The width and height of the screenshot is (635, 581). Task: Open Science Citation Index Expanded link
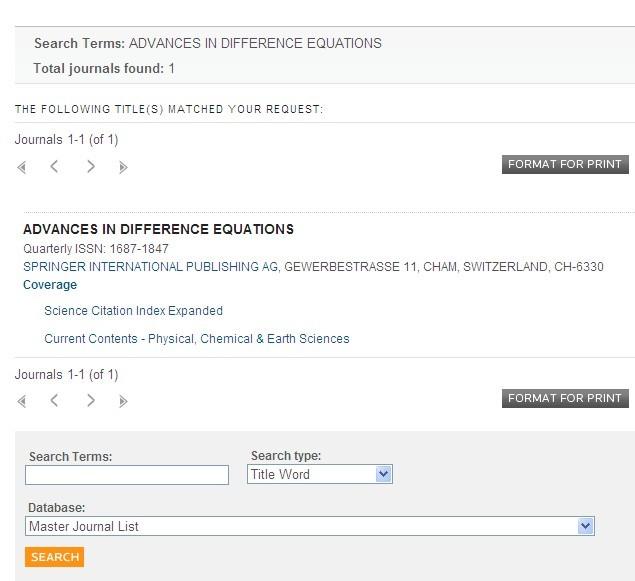[133, 311]
